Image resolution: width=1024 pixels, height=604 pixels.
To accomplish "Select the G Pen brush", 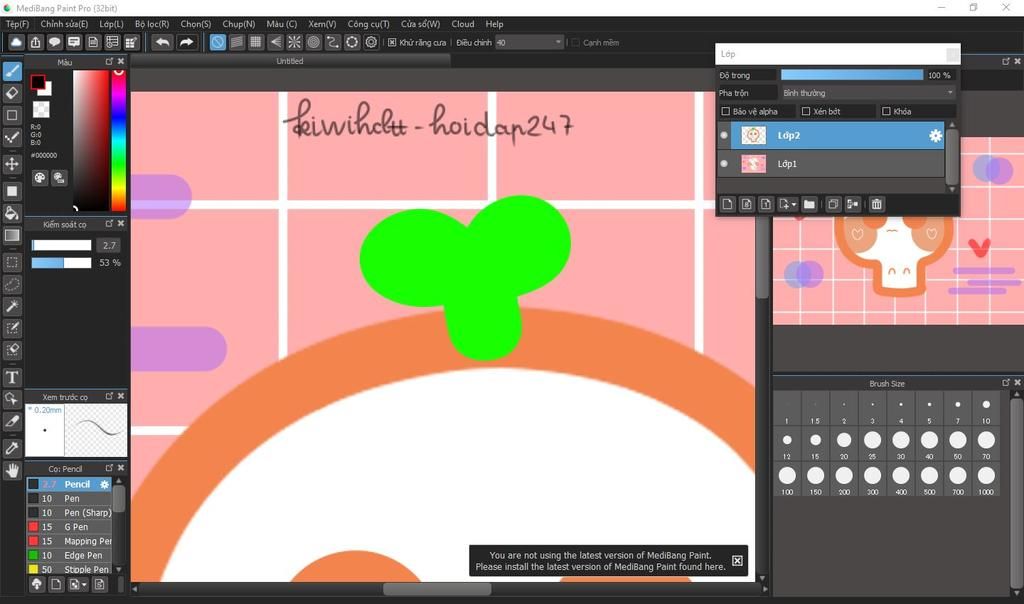I will pyautogui.click(x=69, y=527).
